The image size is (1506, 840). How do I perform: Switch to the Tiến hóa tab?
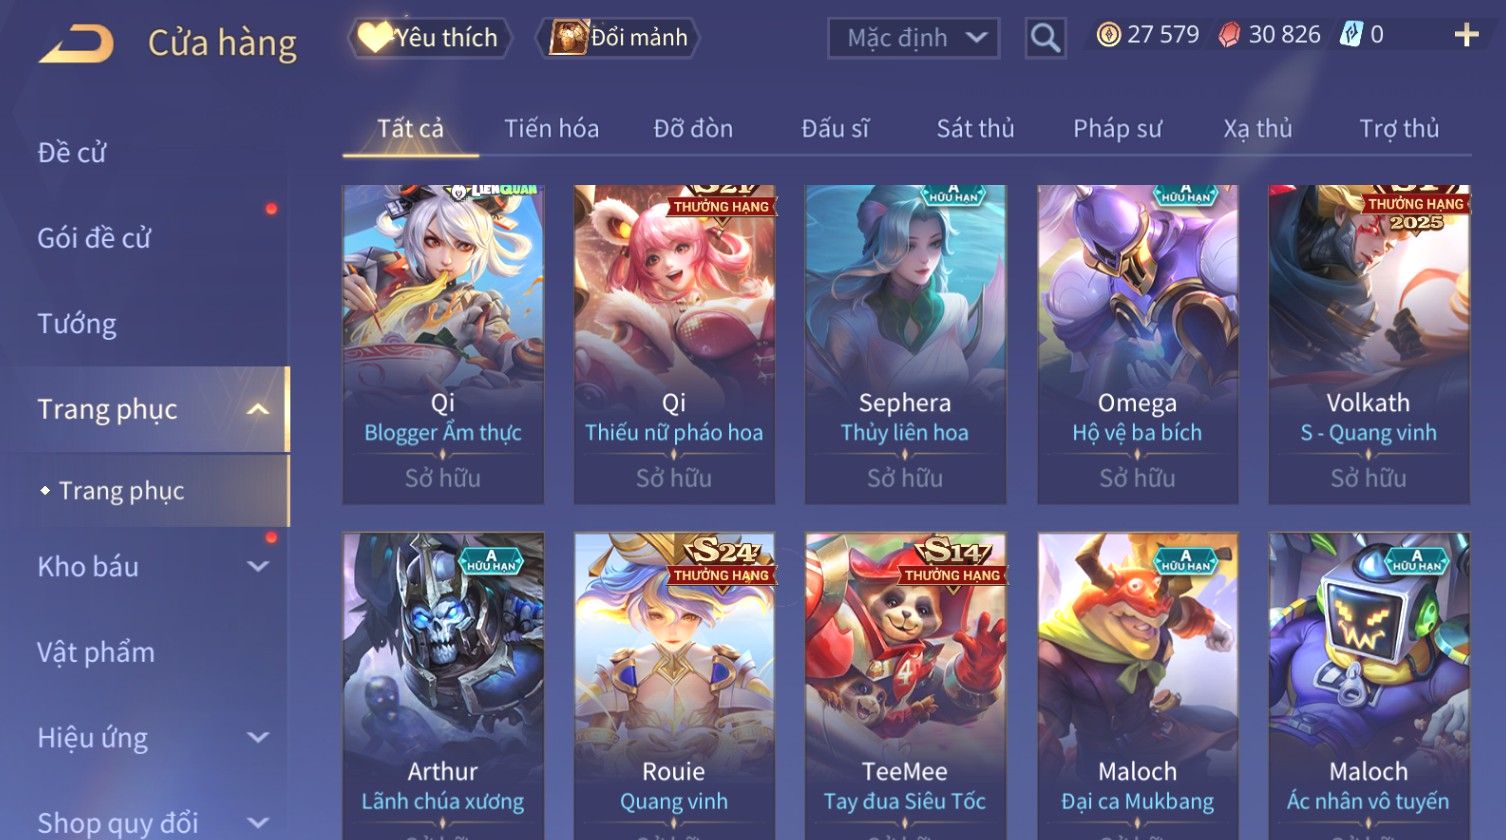pyautogui.click(x=551, y=129)
